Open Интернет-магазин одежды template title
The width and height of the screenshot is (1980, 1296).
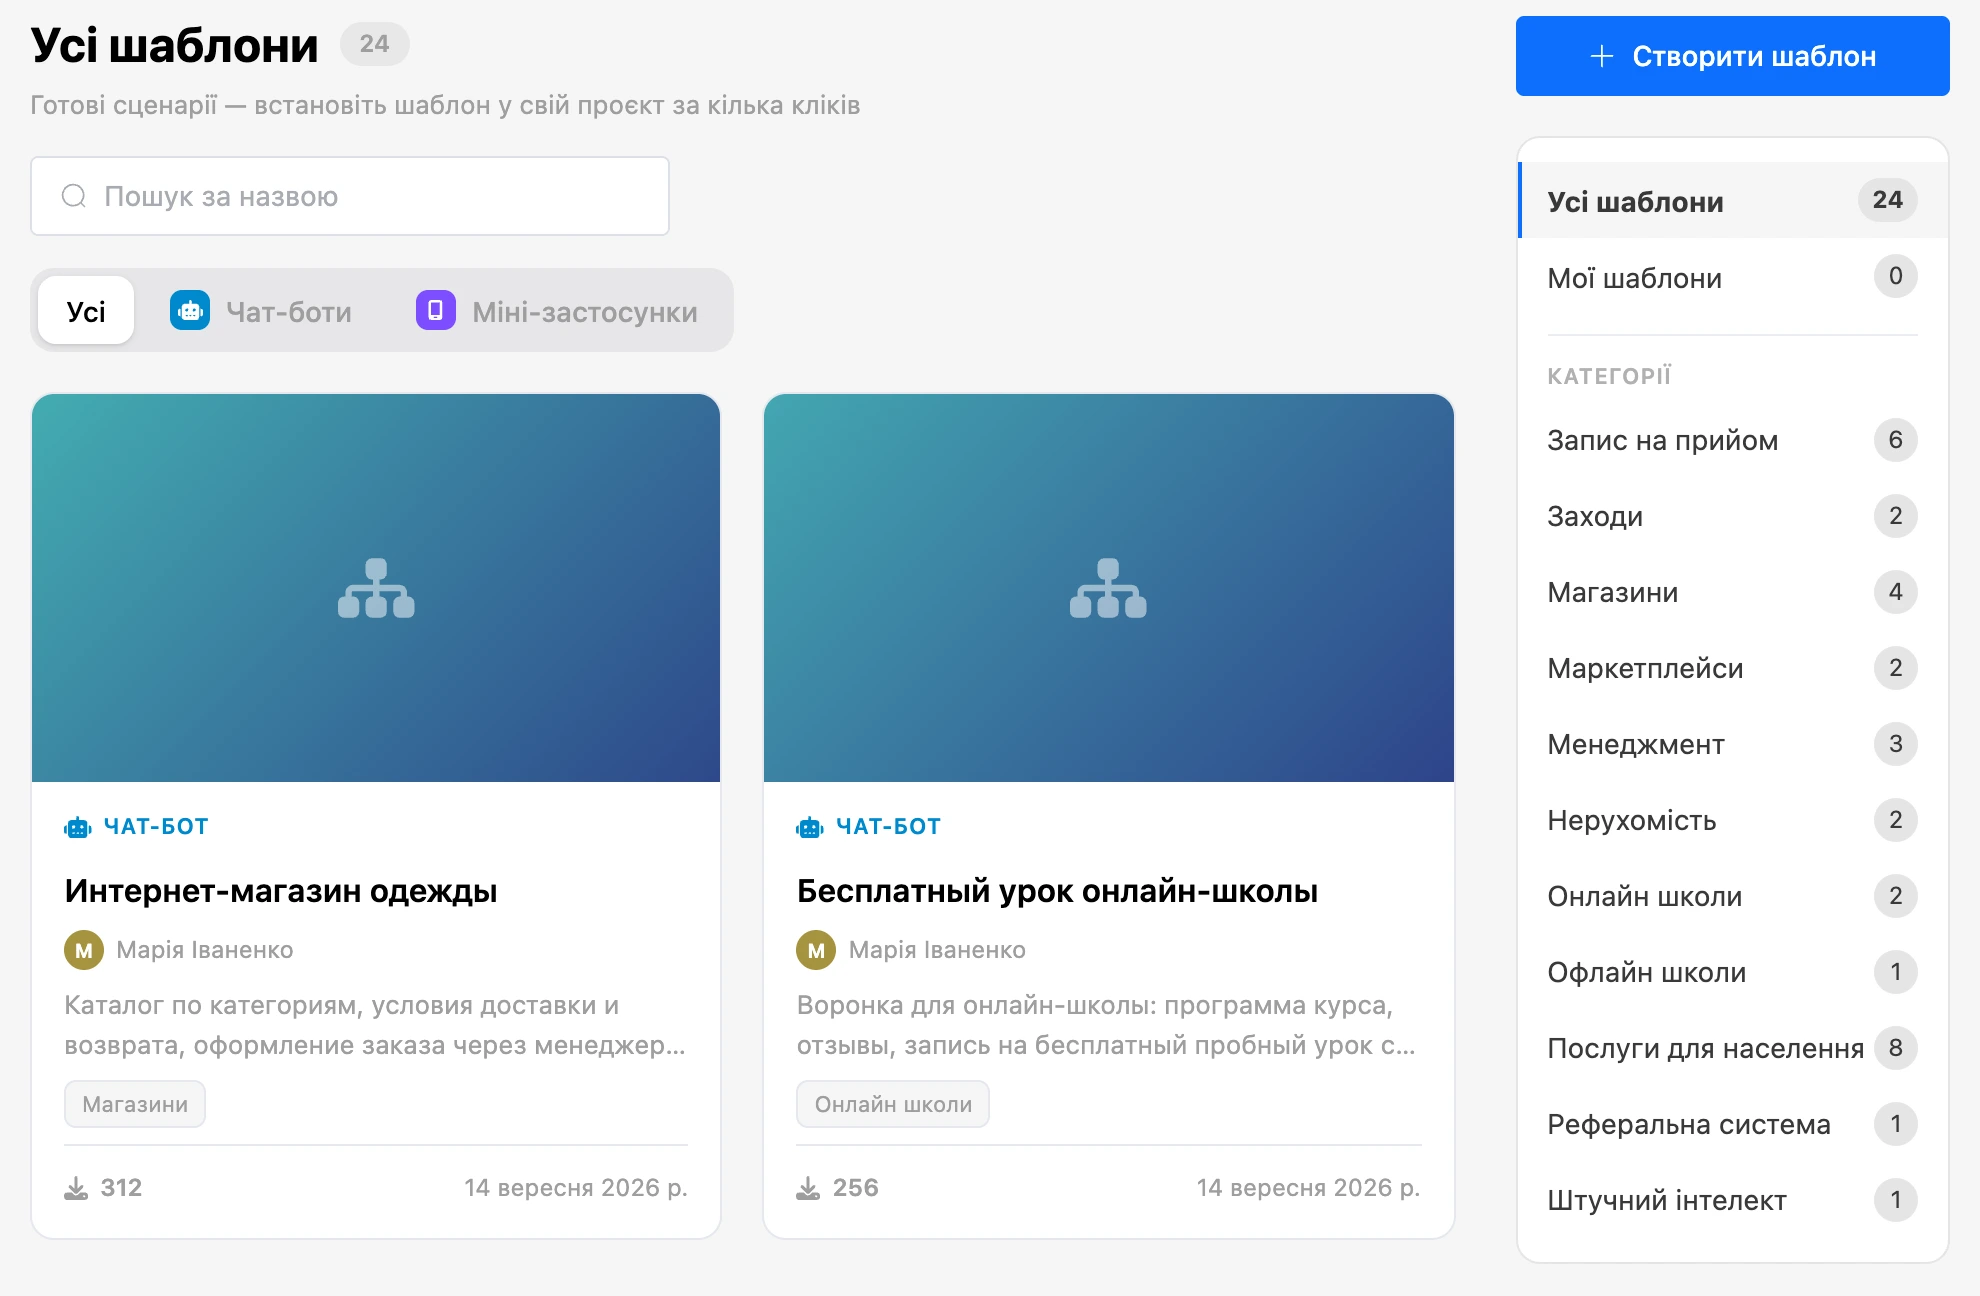pos(281,891)
